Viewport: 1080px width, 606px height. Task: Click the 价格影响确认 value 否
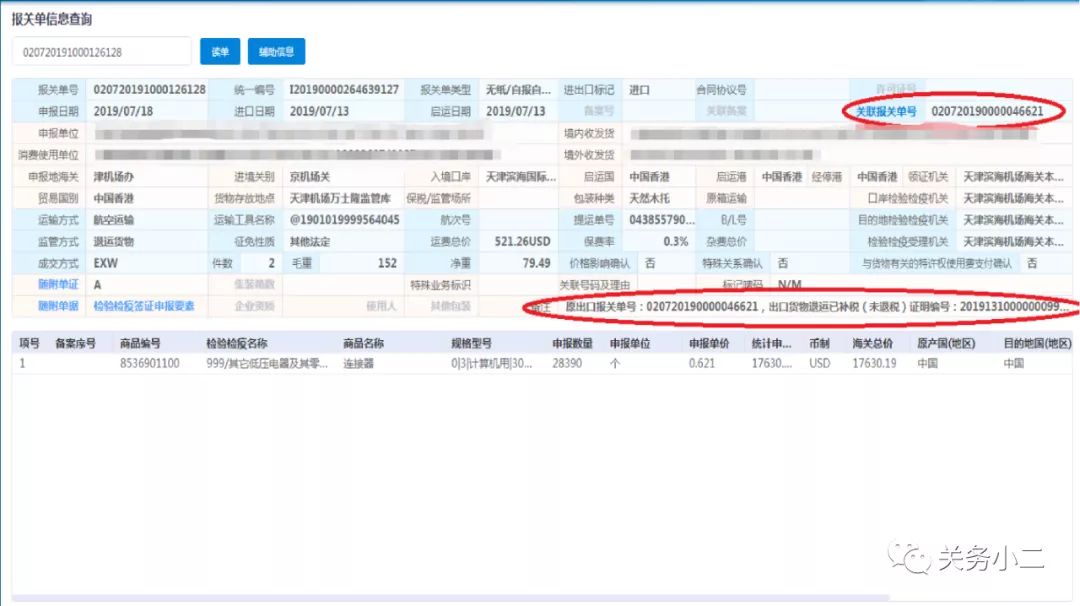[650, 263]
